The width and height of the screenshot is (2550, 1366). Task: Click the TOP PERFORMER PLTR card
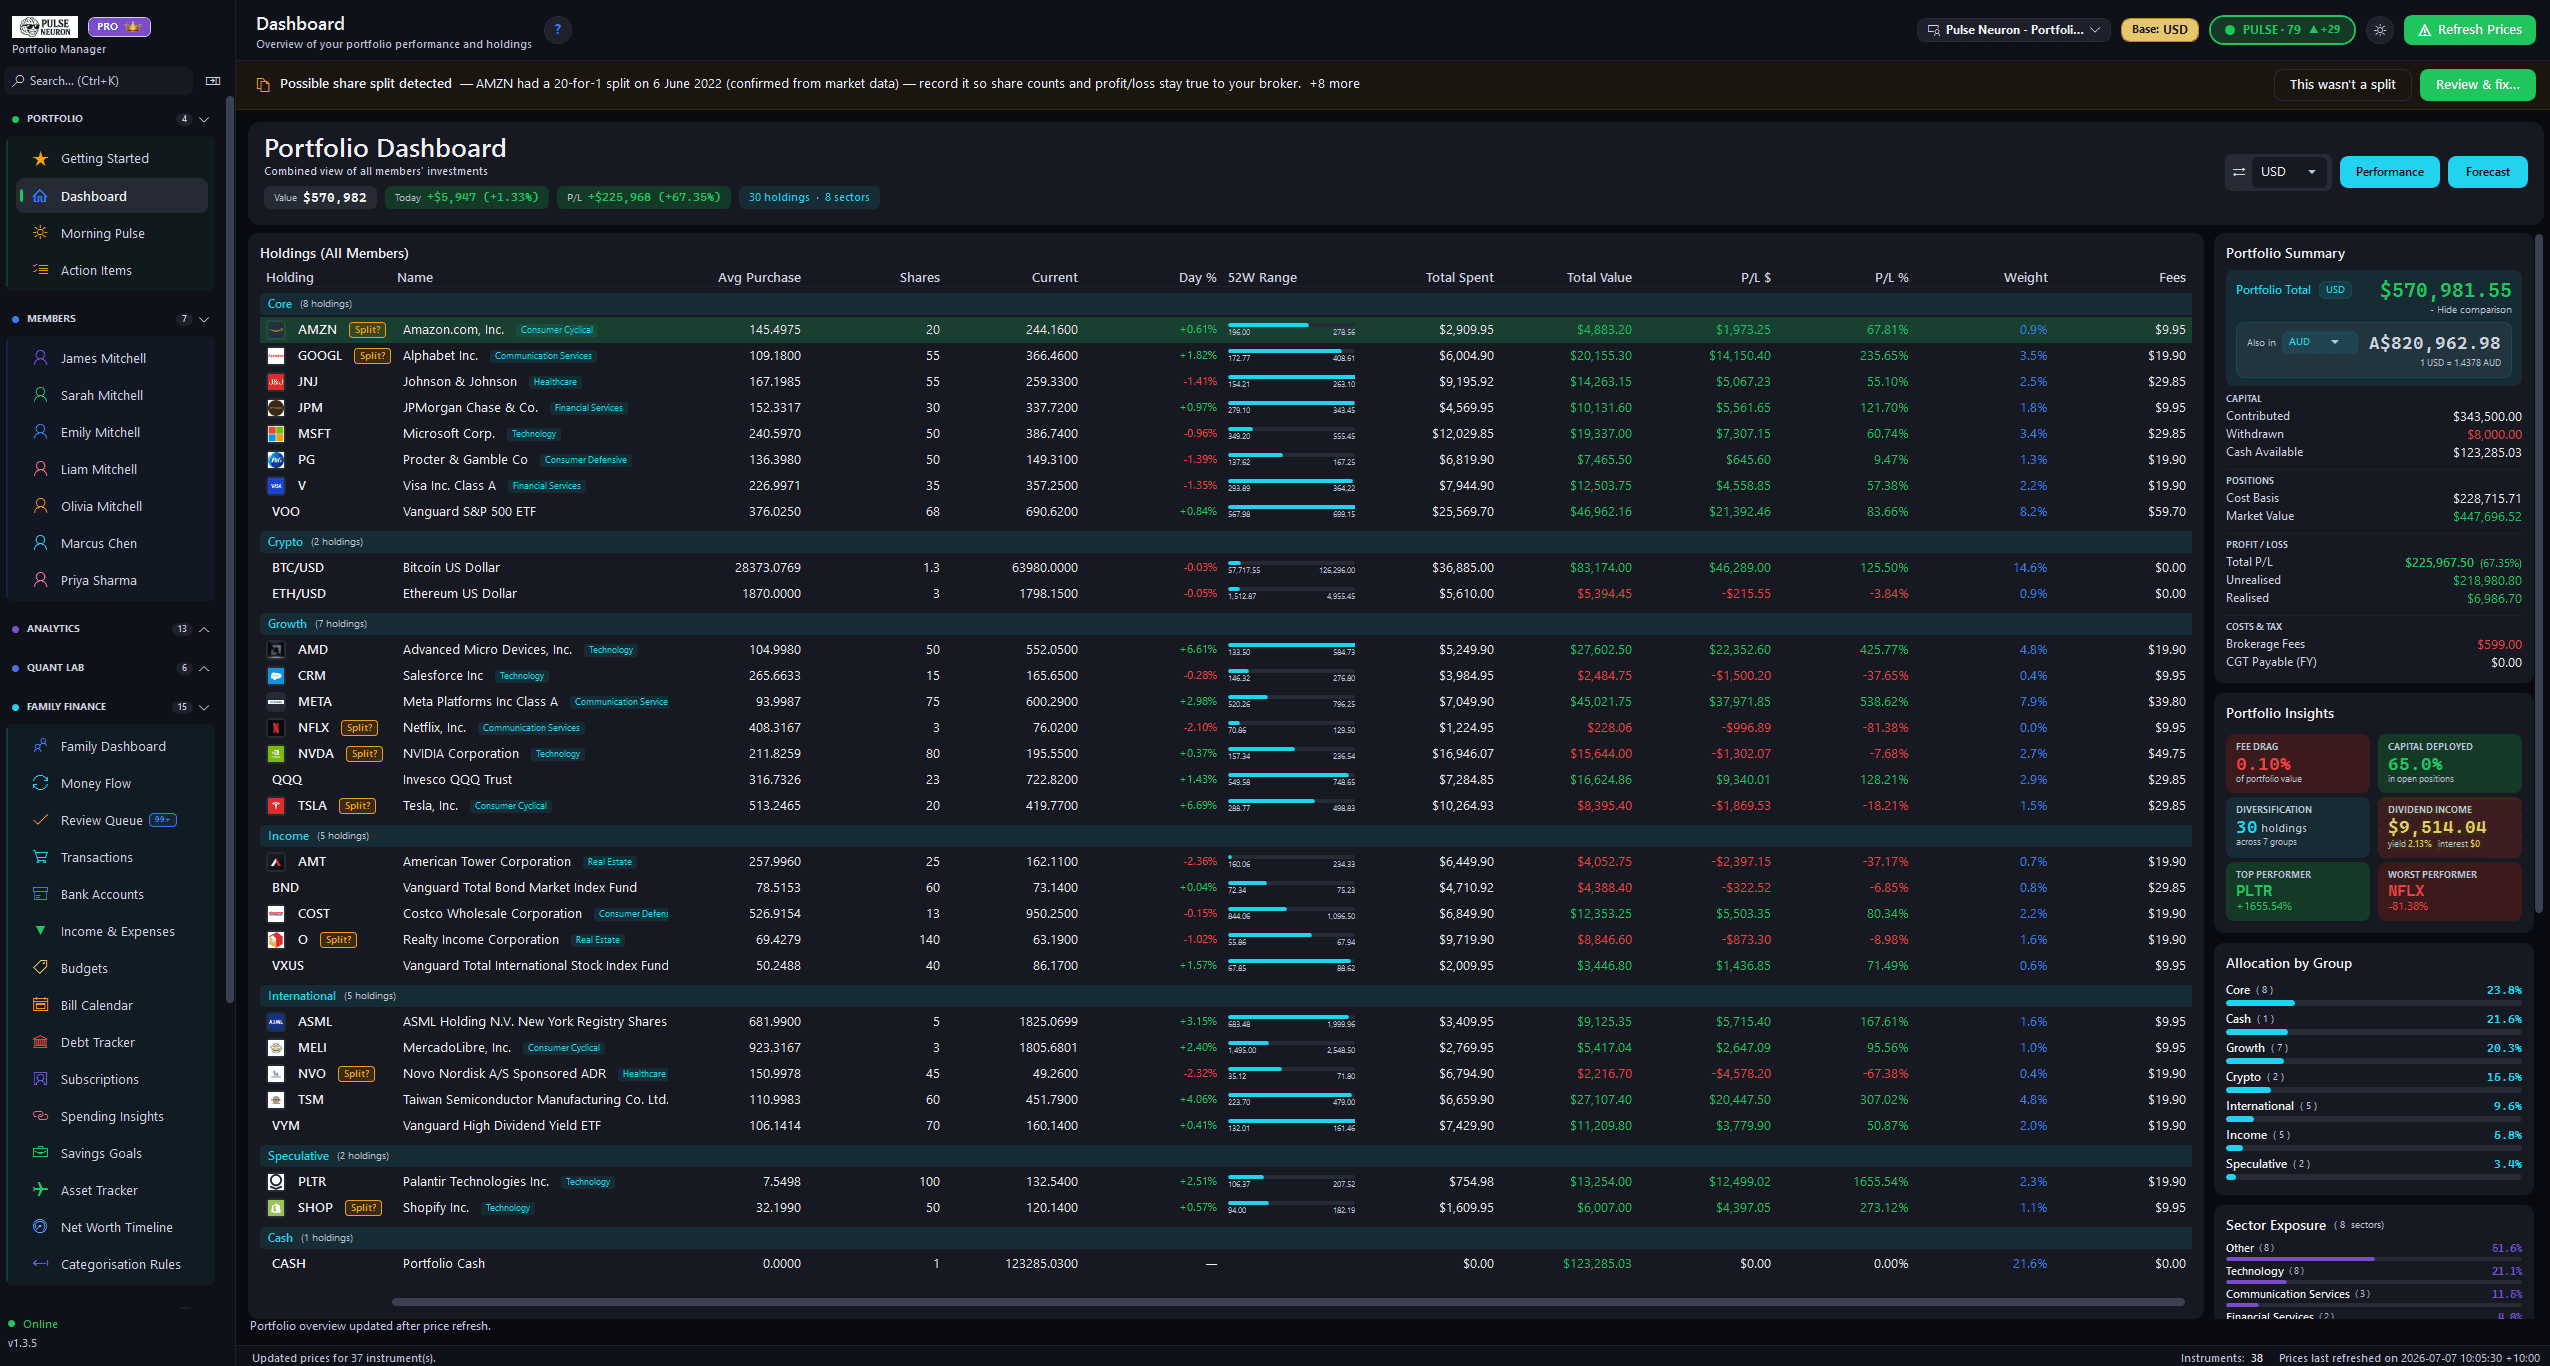(2297, 890)
